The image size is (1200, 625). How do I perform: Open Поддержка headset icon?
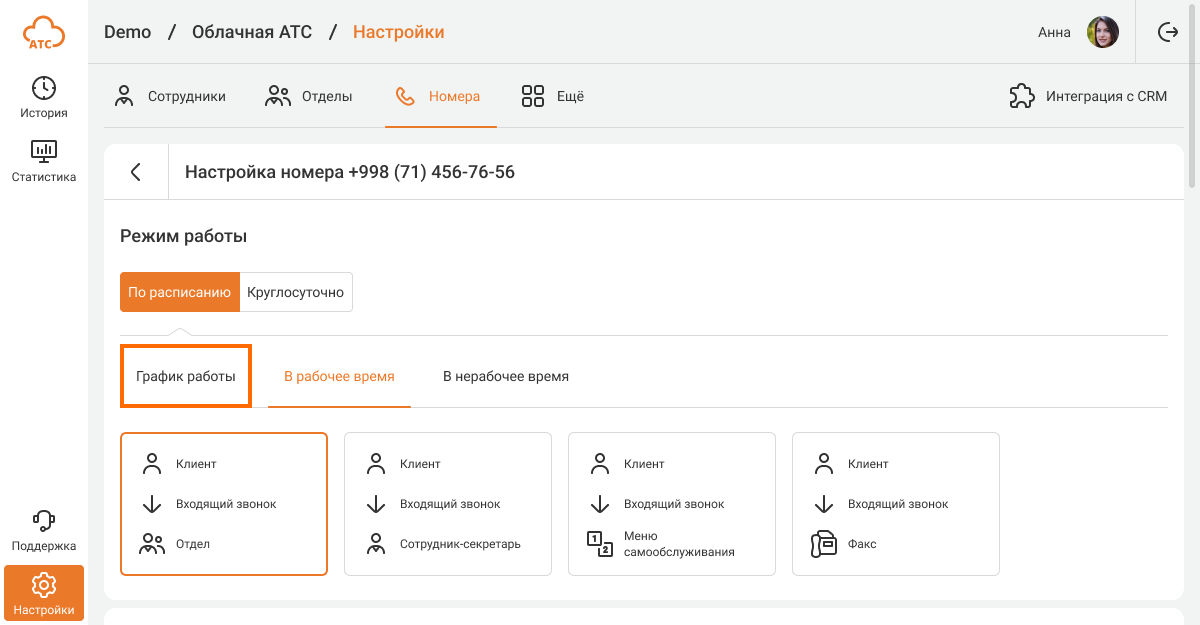pos(44,521)
